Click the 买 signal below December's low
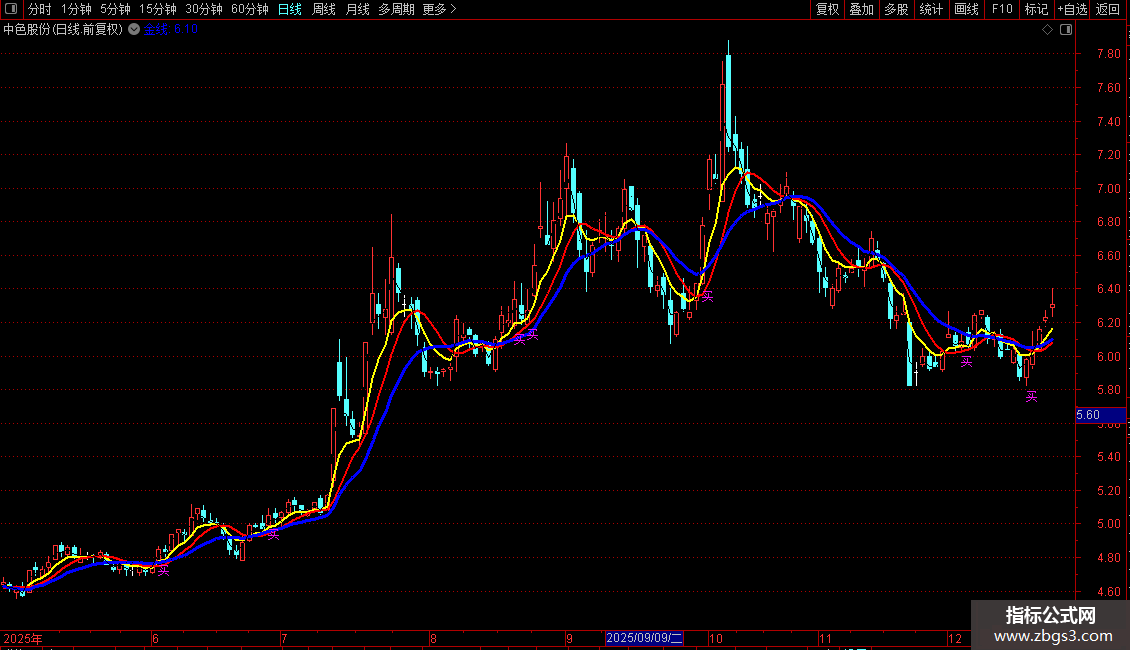 tap(1031, 396)
